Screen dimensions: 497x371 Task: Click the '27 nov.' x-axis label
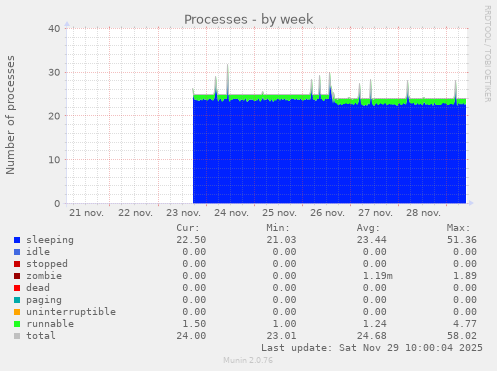[x=375, y=213]
